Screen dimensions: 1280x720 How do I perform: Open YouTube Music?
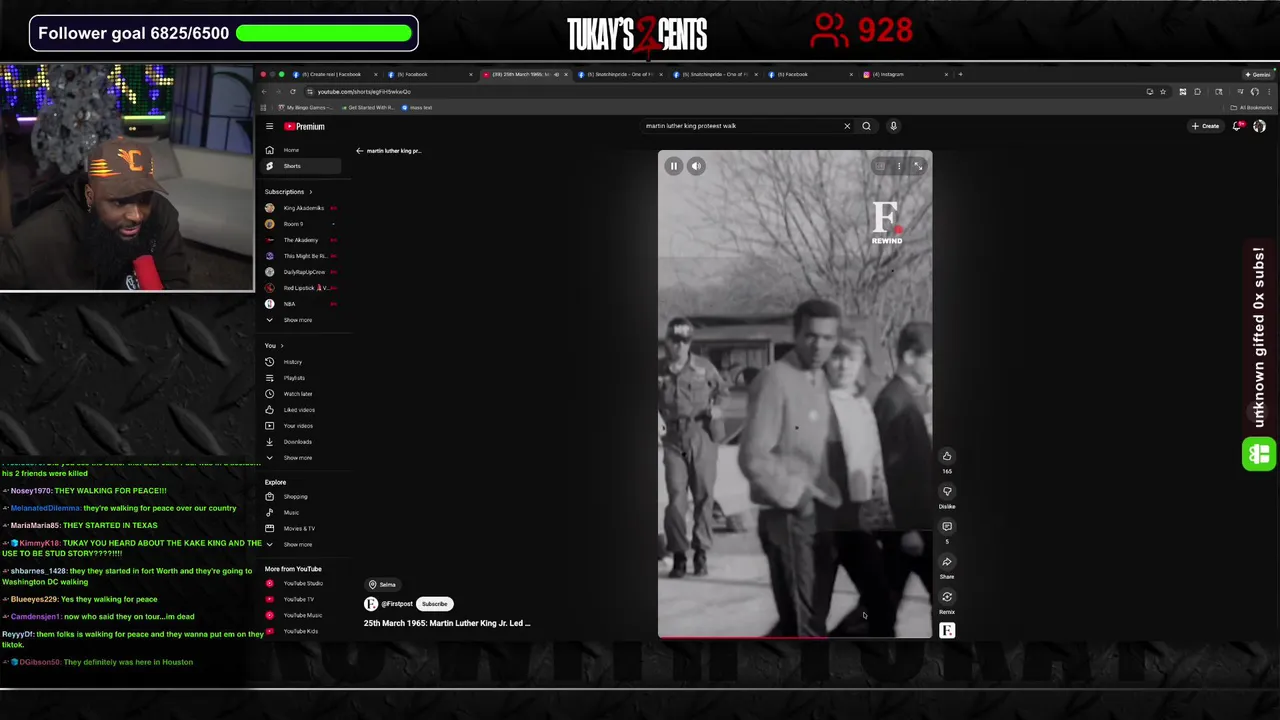[x=302, y=615]
